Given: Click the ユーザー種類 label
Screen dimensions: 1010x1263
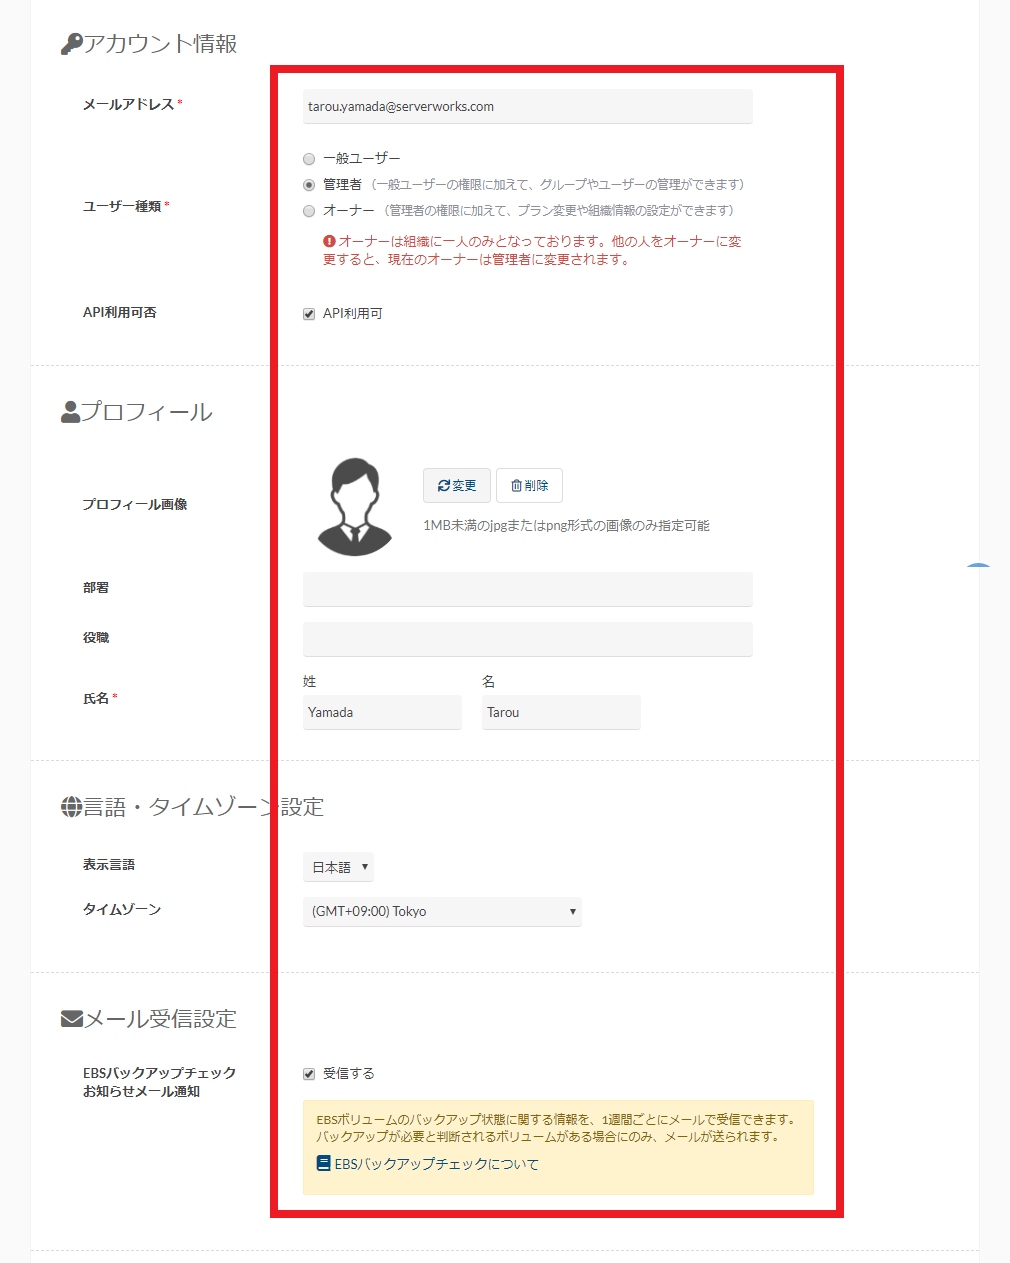Looking at the screenshot, I should 122,206.
